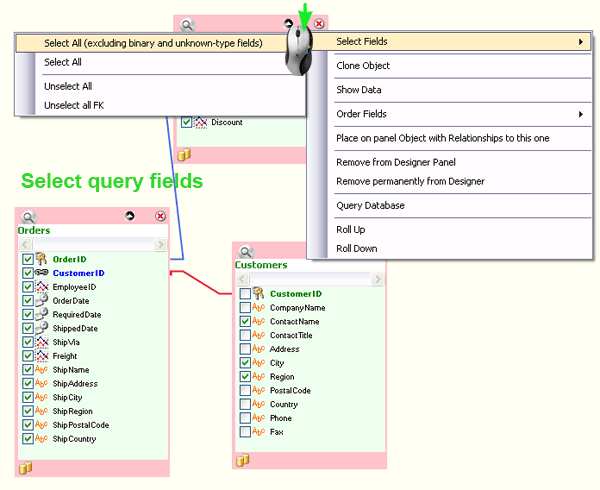Click right scroll arrow in Customers panel
The image size is (600, 490).
coord(378,279)
